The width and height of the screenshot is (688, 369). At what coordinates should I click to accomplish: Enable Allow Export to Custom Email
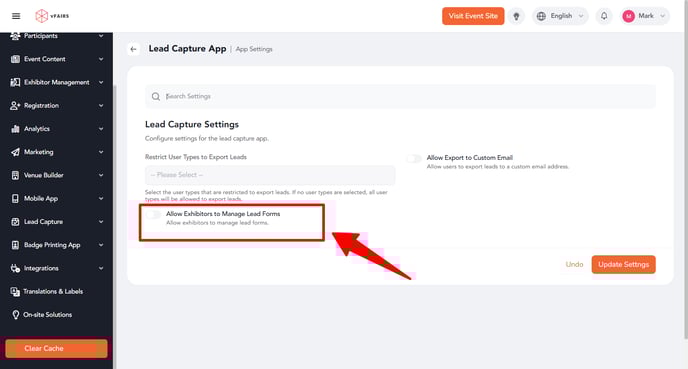pyautogui.click(x=414, y=158)
